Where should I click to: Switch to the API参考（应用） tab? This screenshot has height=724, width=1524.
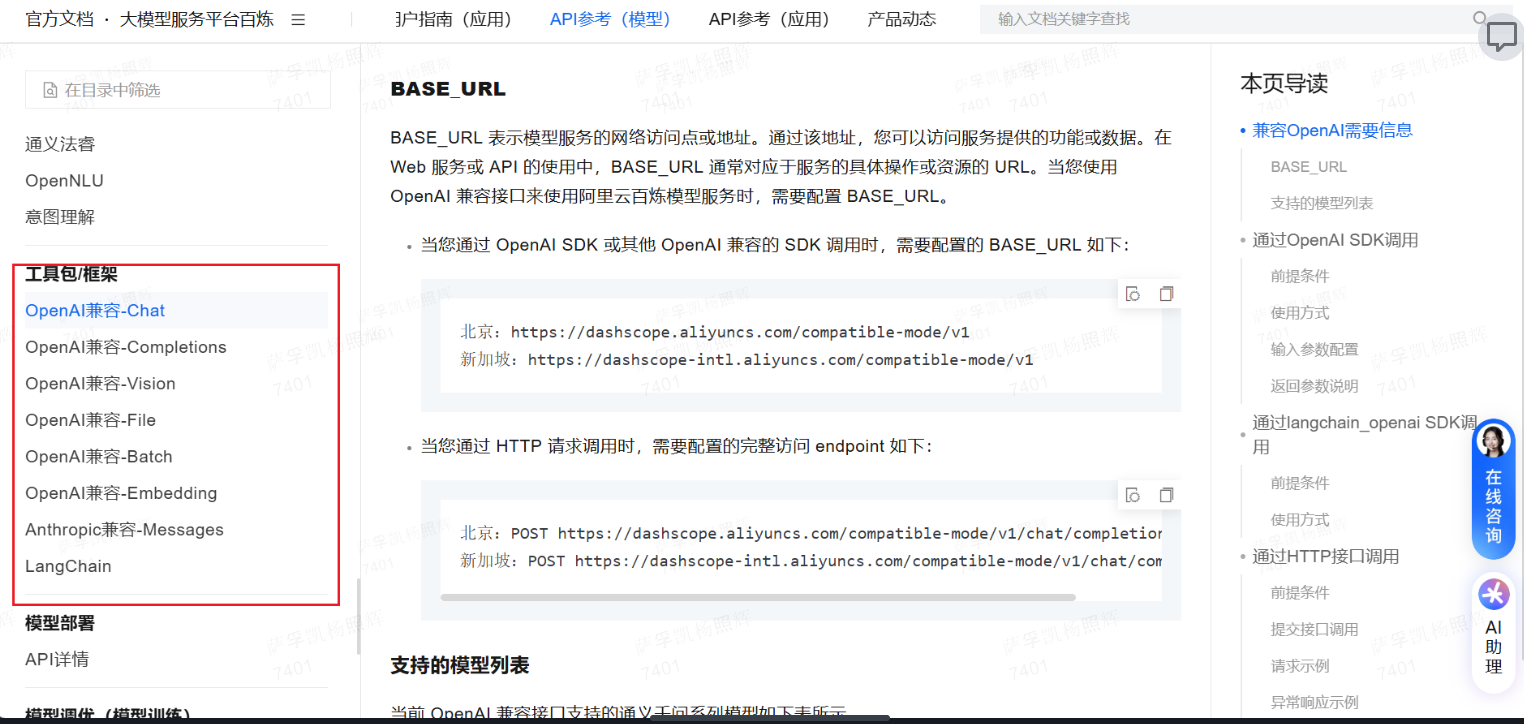[x=770, y=17]
